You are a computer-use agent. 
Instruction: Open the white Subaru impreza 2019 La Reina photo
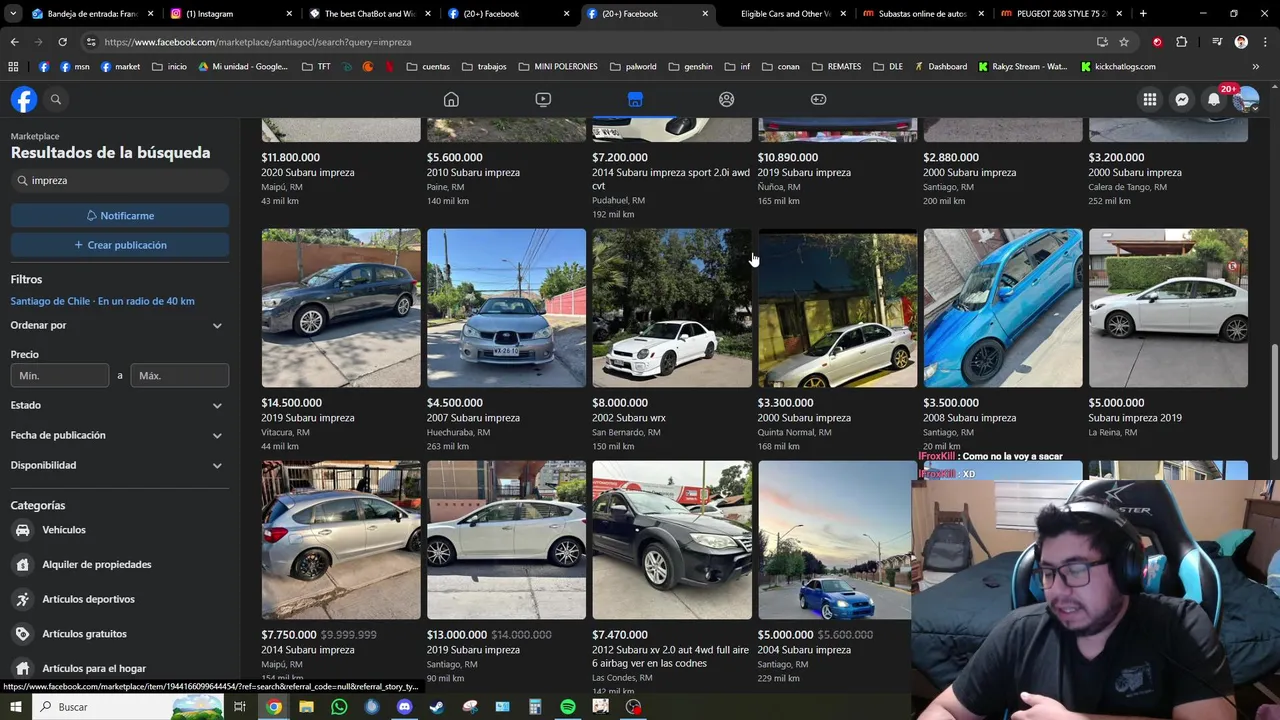(1168, 308)
